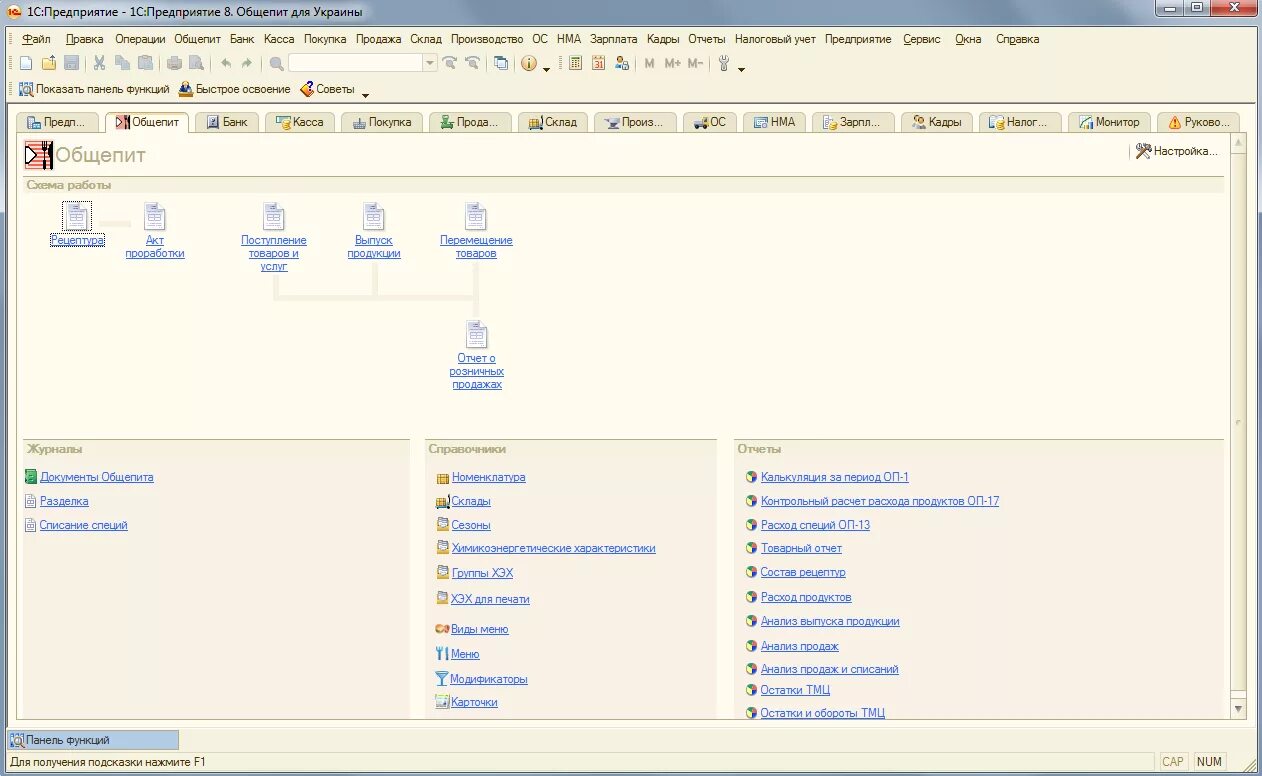Open the Виды меню reference link
1262x776 pixels.
(x=479, y=629)
